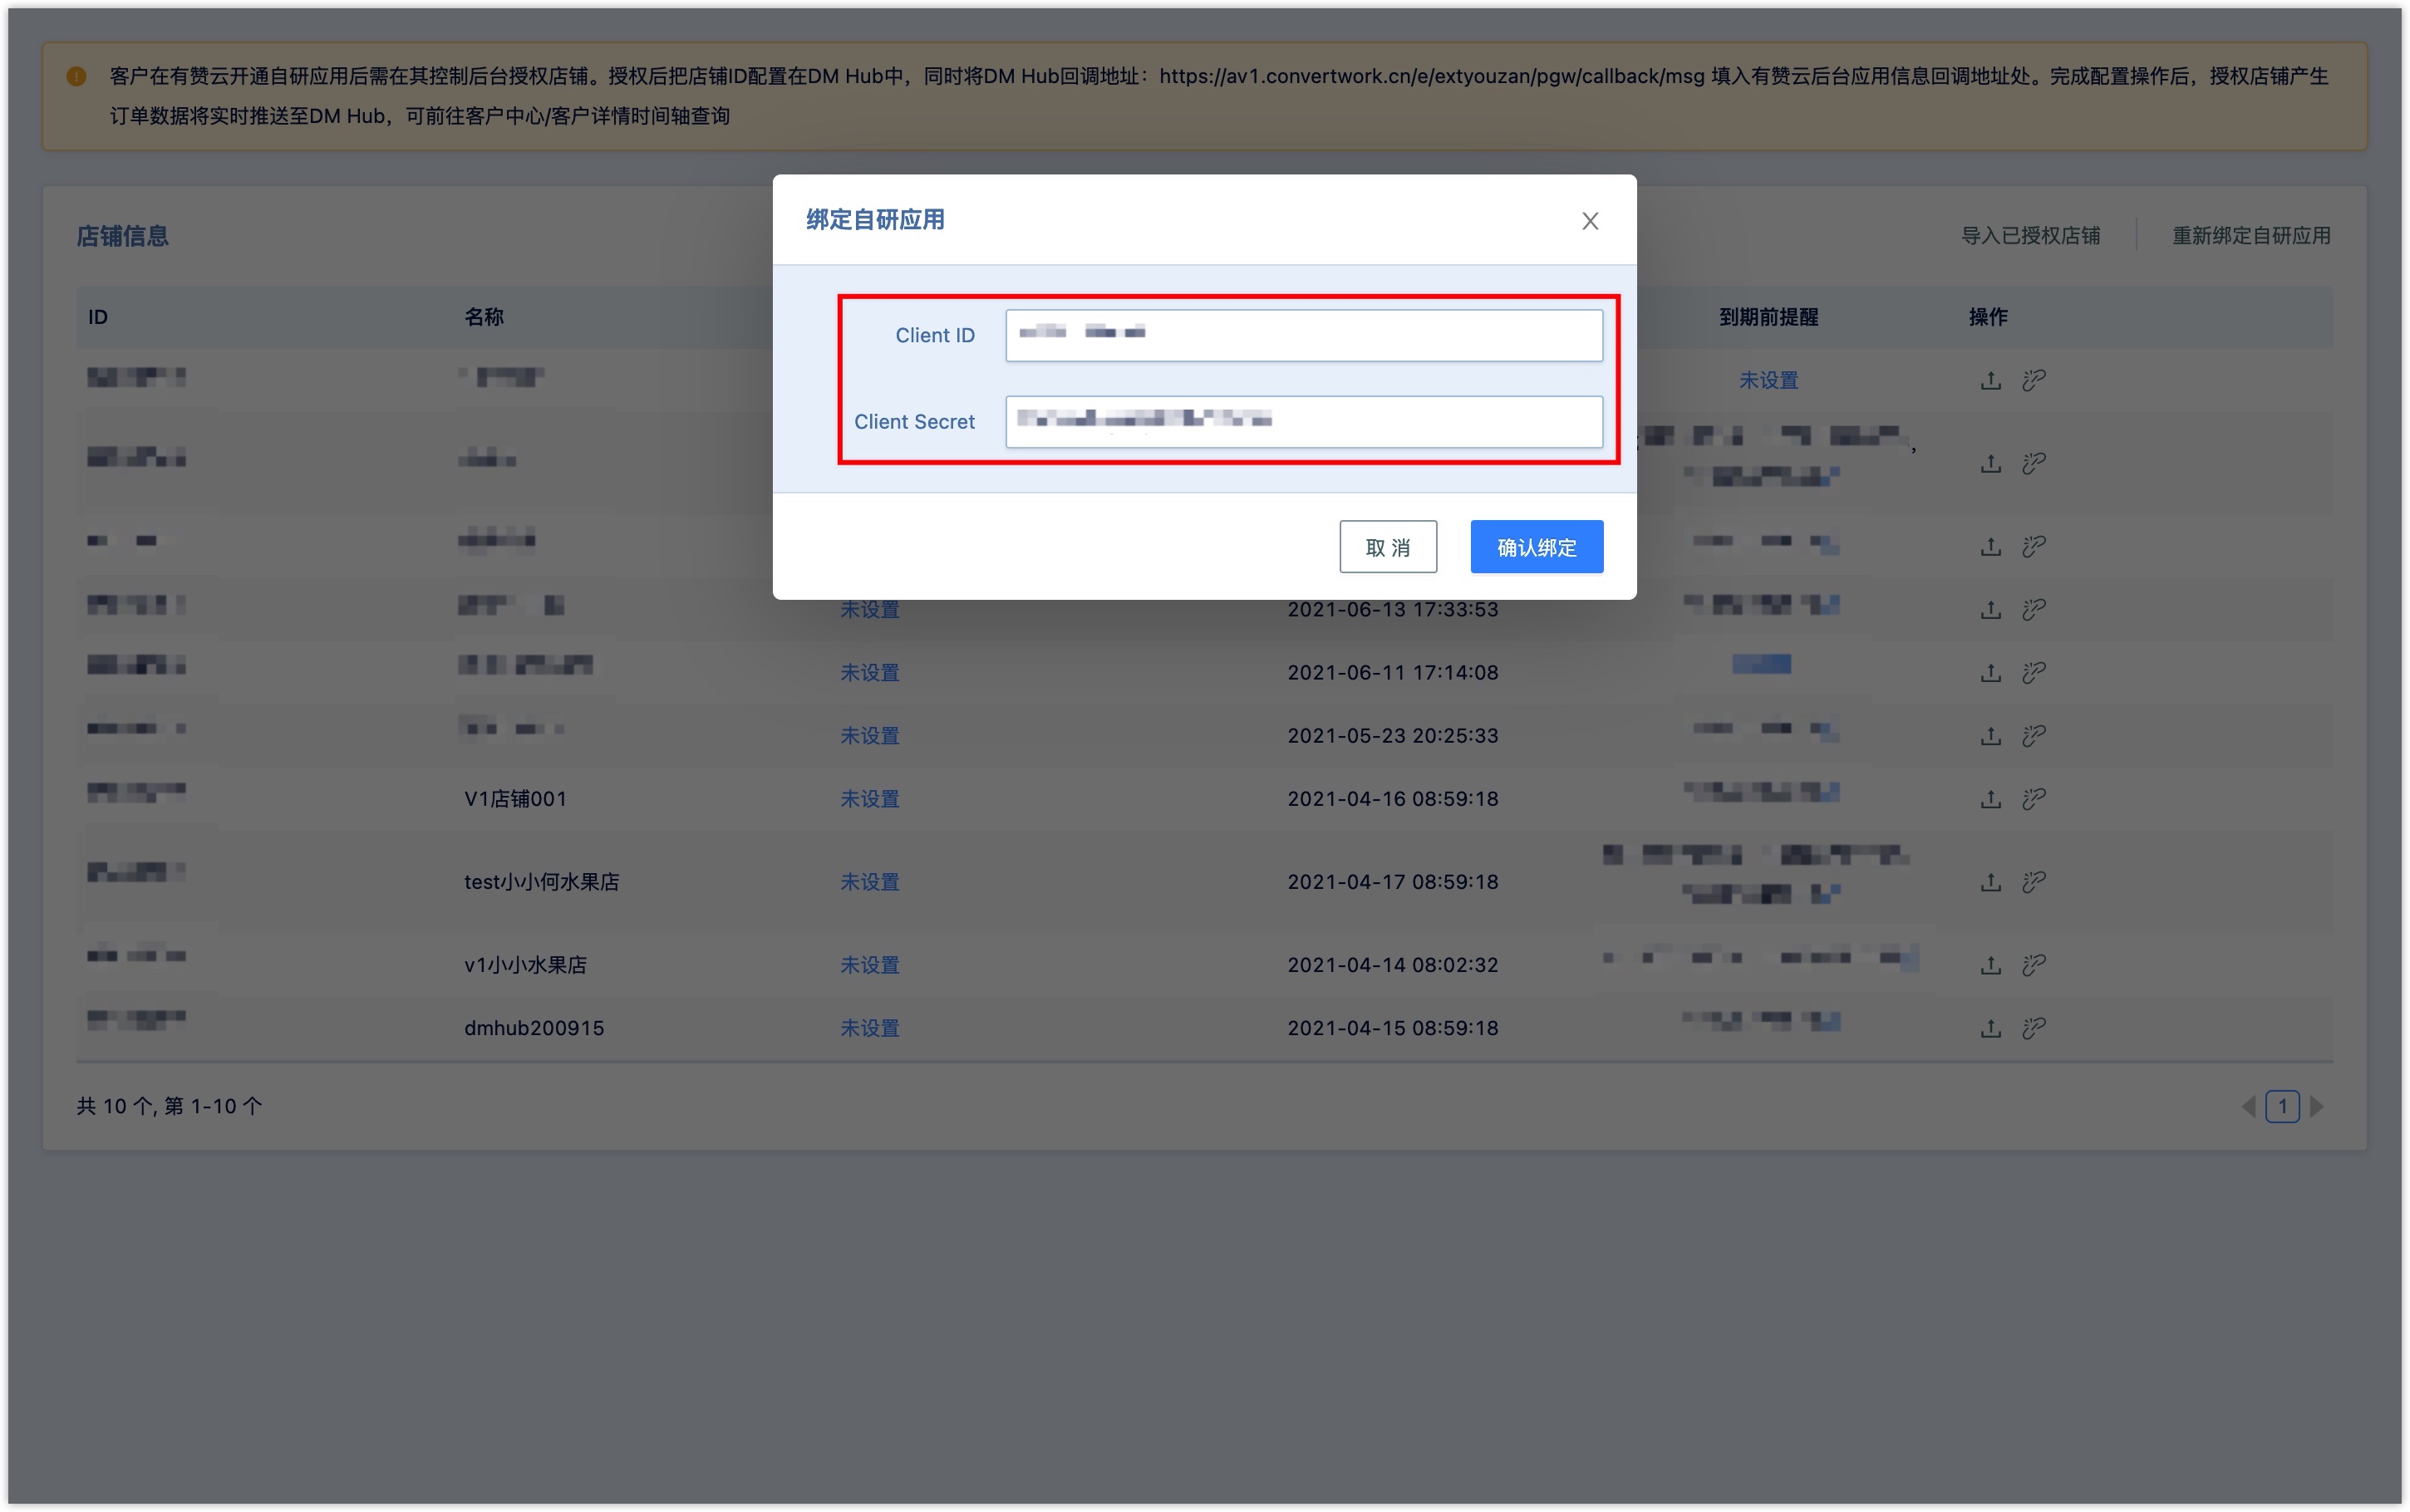Screen dimensions: 2410x1512
Task: Click upload icon in 2021-06-13 17:33:53 row
Action: [x=1991, y=609]
